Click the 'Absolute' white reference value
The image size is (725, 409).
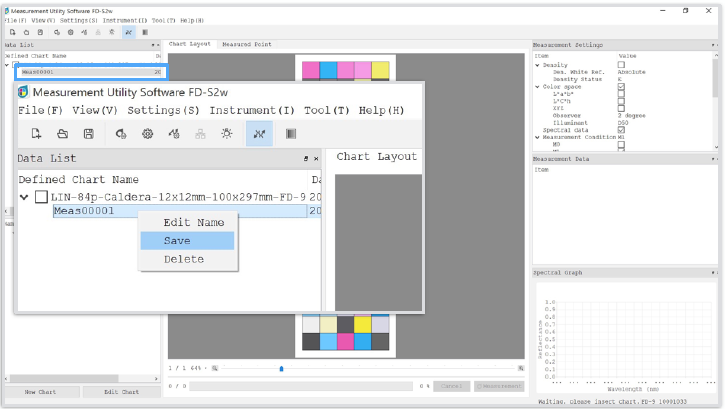(x=631, y=72)
